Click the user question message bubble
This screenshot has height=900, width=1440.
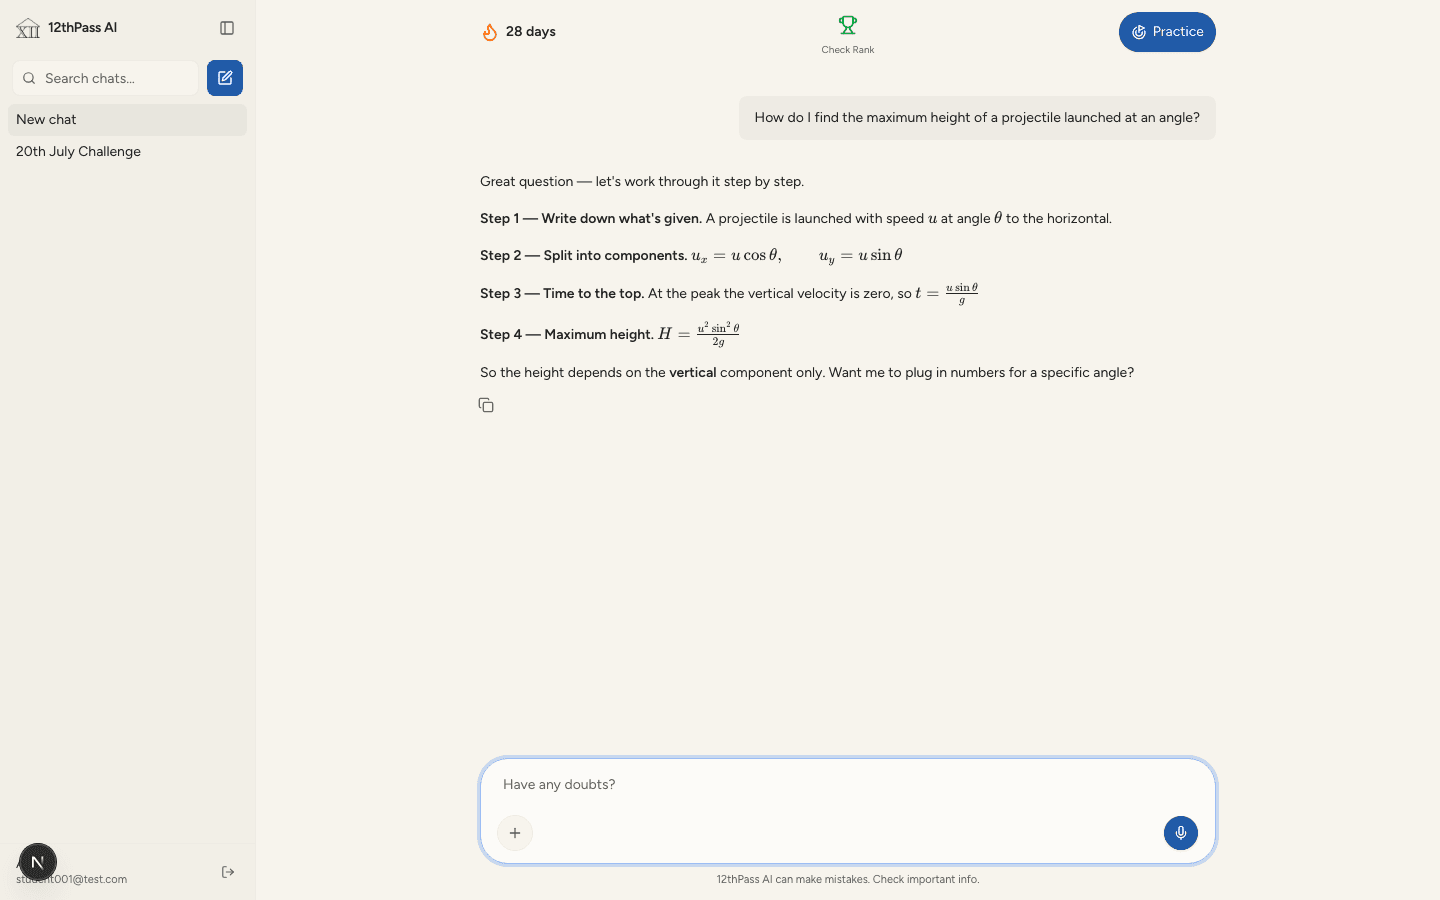pyautogui.click(x=977, y=118)
